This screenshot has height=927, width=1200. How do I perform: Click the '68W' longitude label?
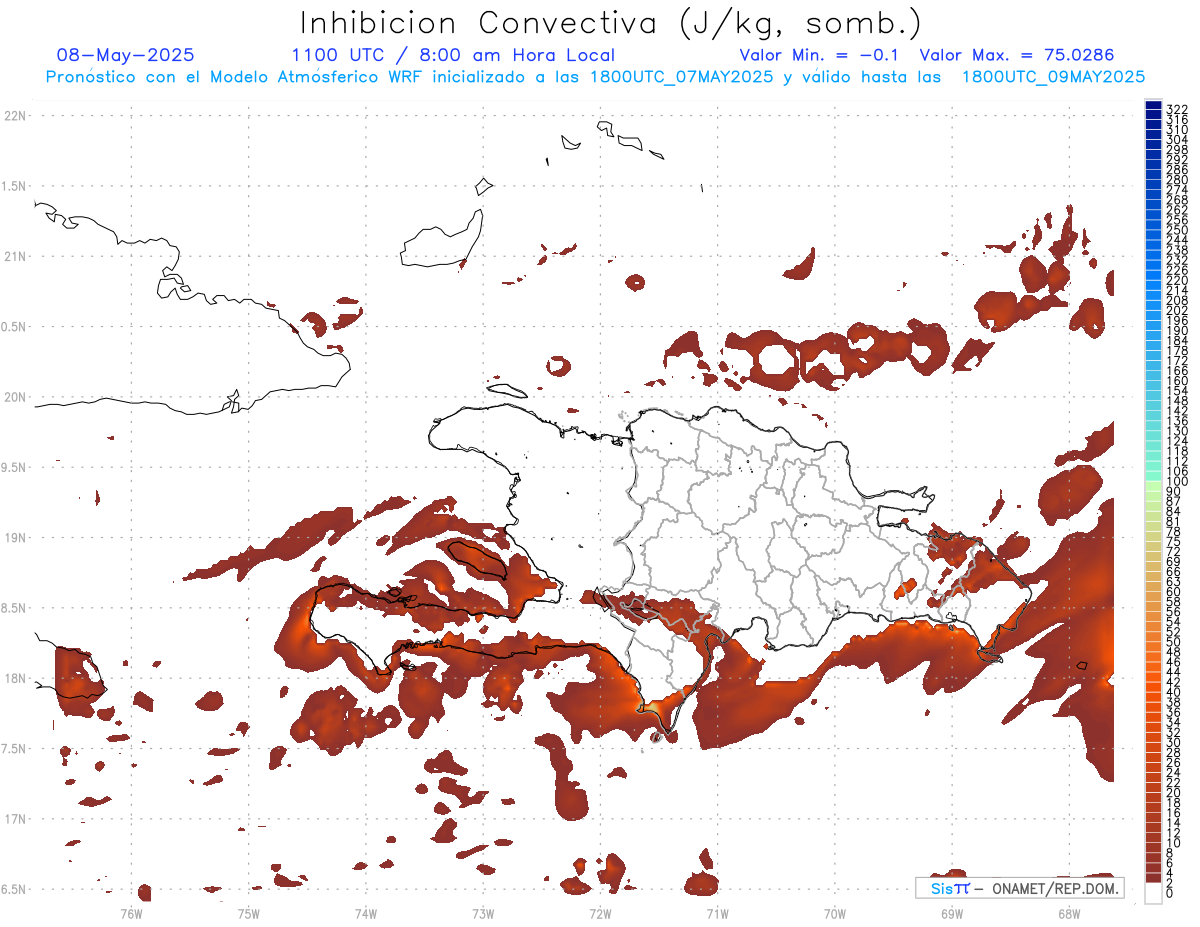click(1068, 913)
